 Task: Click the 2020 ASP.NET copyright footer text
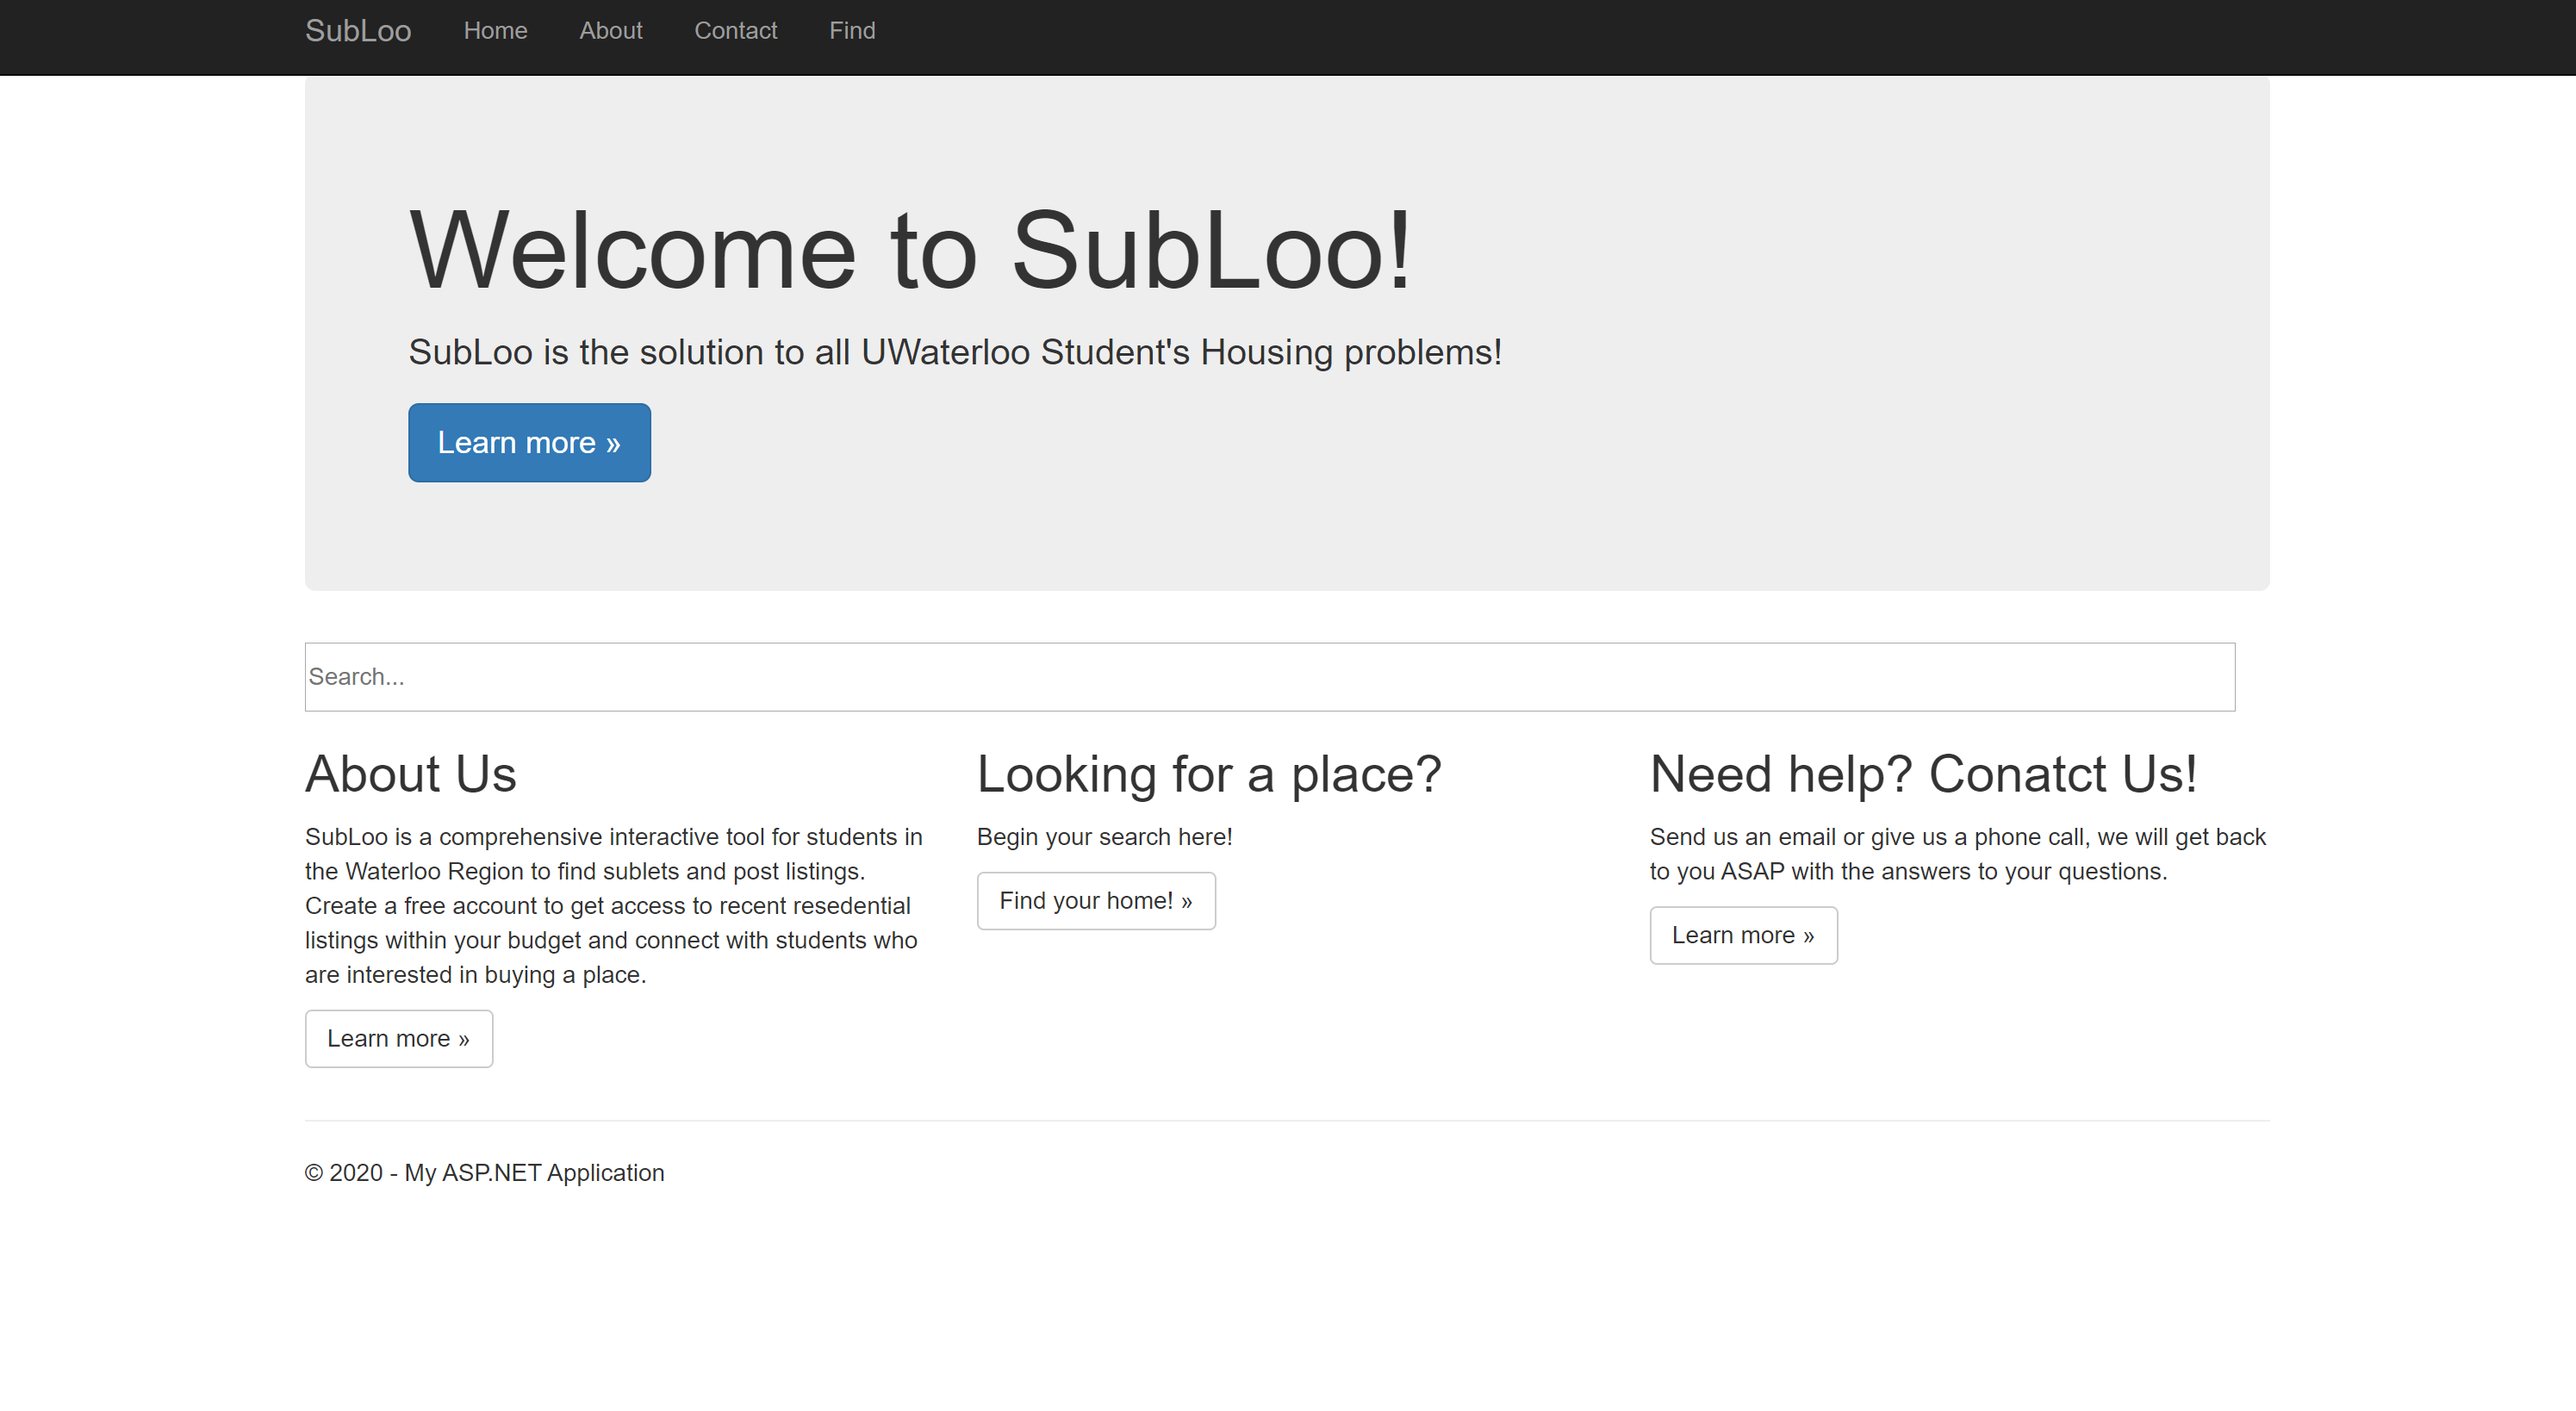click(484, 1172)
